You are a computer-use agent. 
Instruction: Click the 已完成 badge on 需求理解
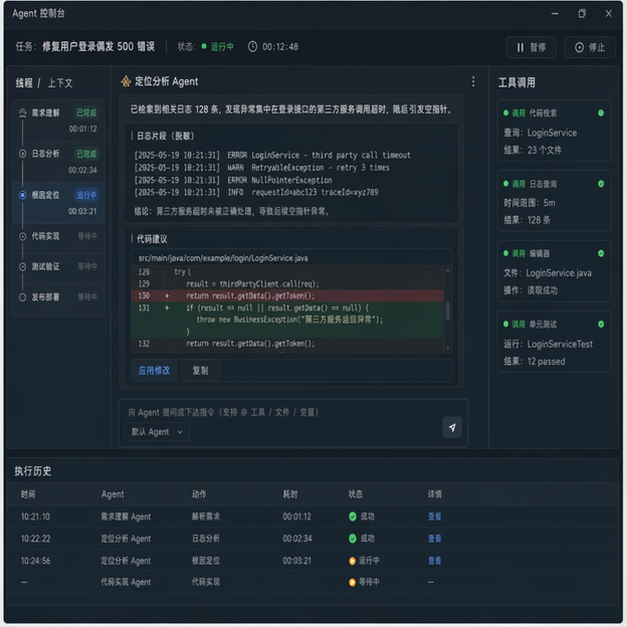pyautogui.click(x=86, y=113)
